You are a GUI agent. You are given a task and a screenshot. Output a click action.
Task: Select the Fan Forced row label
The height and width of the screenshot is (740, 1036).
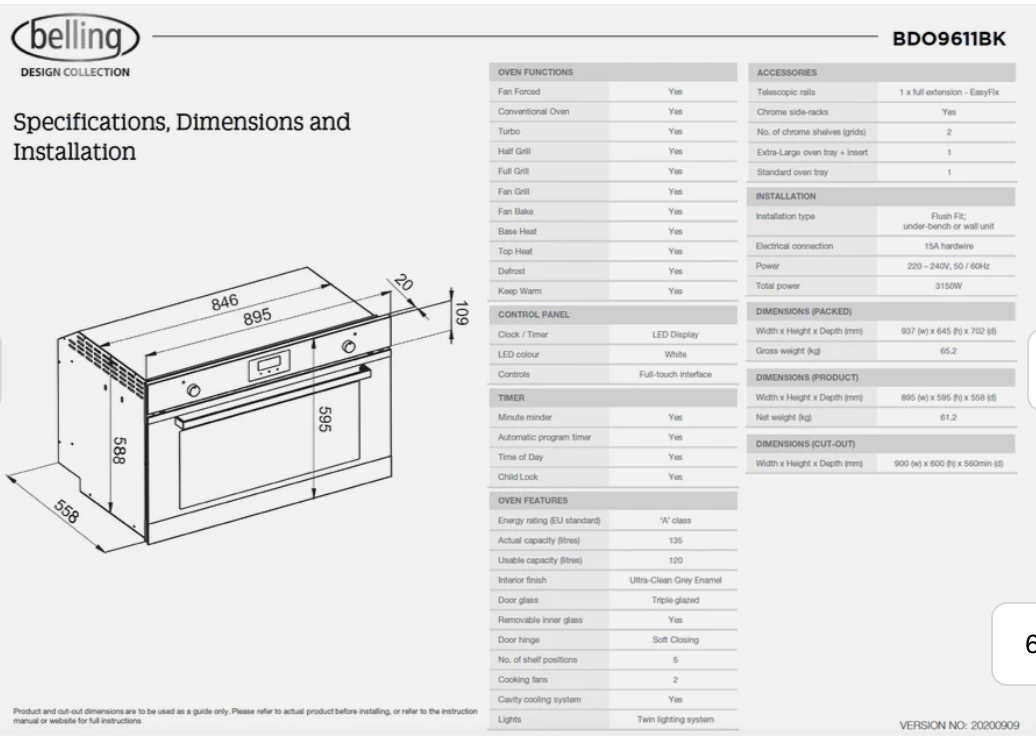(x=519, y=92)
